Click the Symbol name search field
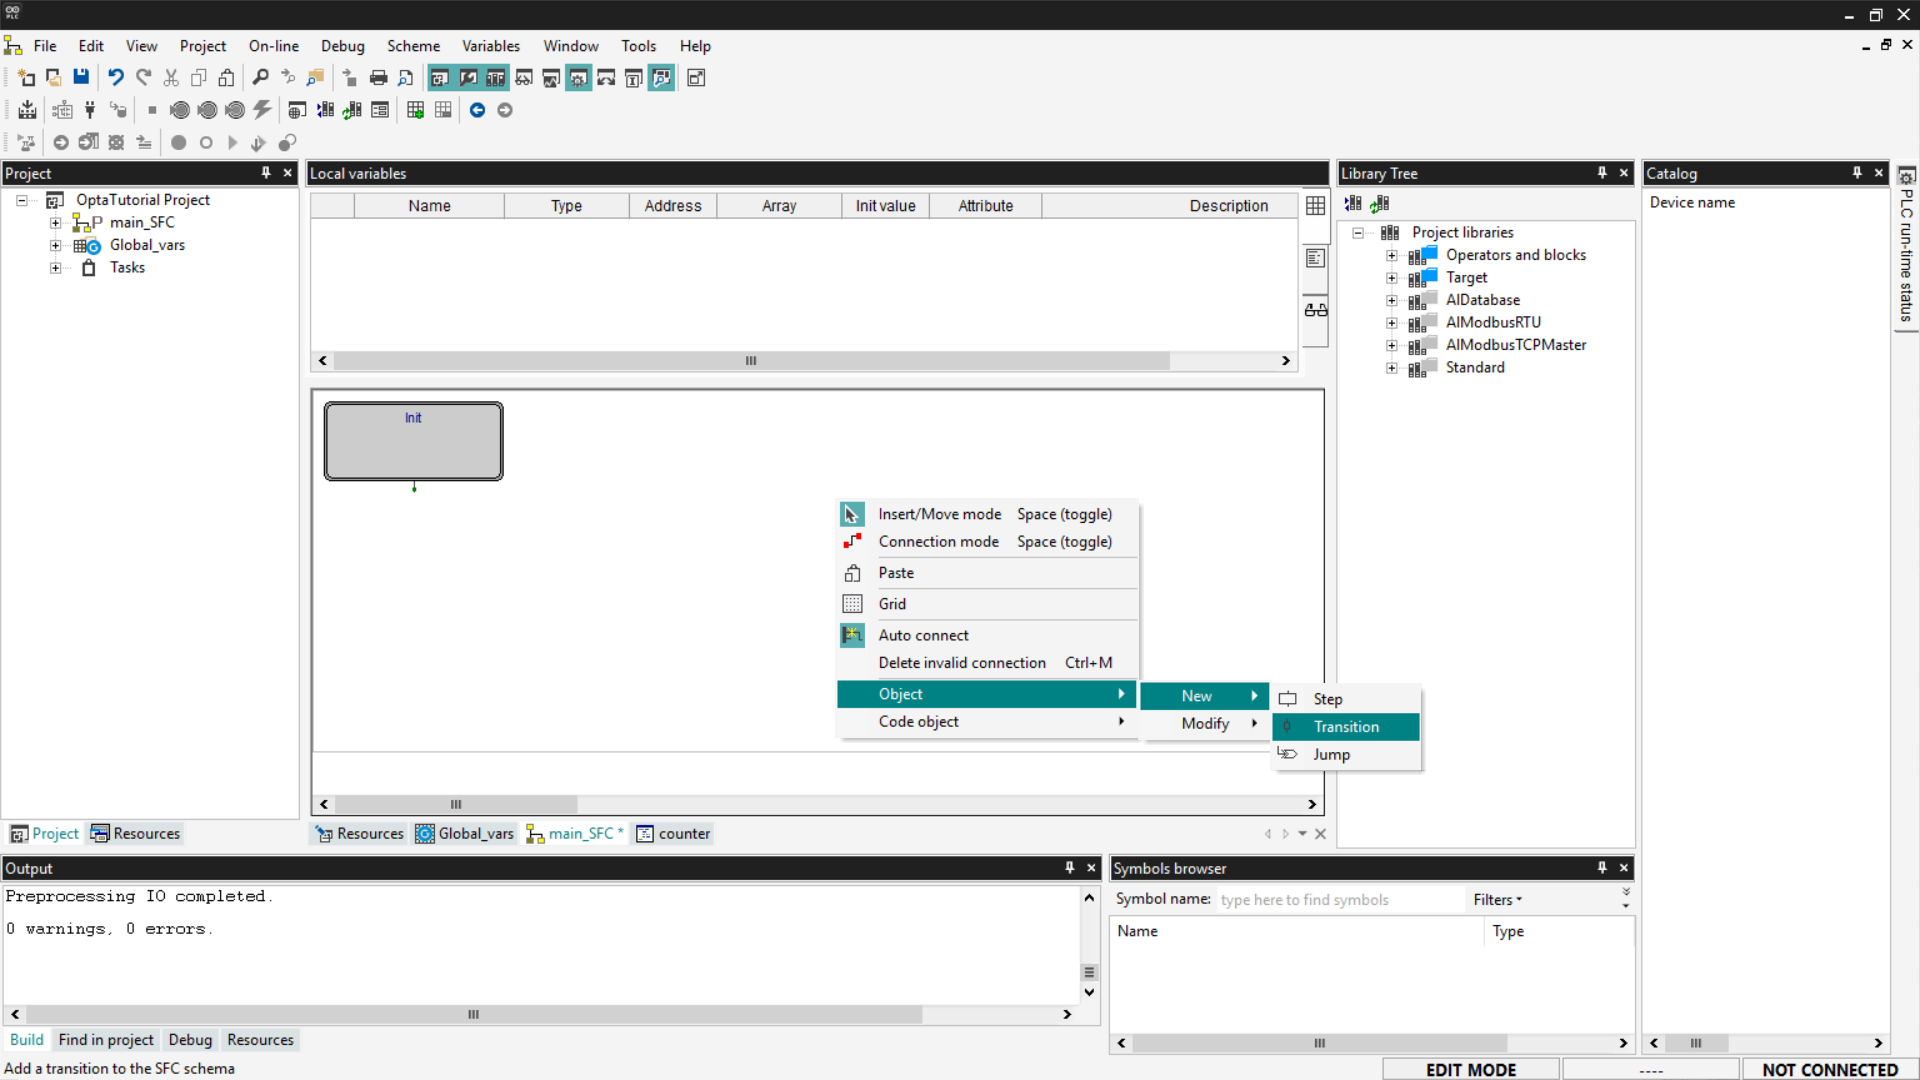The width and height of the screenshot is (1920, 1080). (1338, 899)
